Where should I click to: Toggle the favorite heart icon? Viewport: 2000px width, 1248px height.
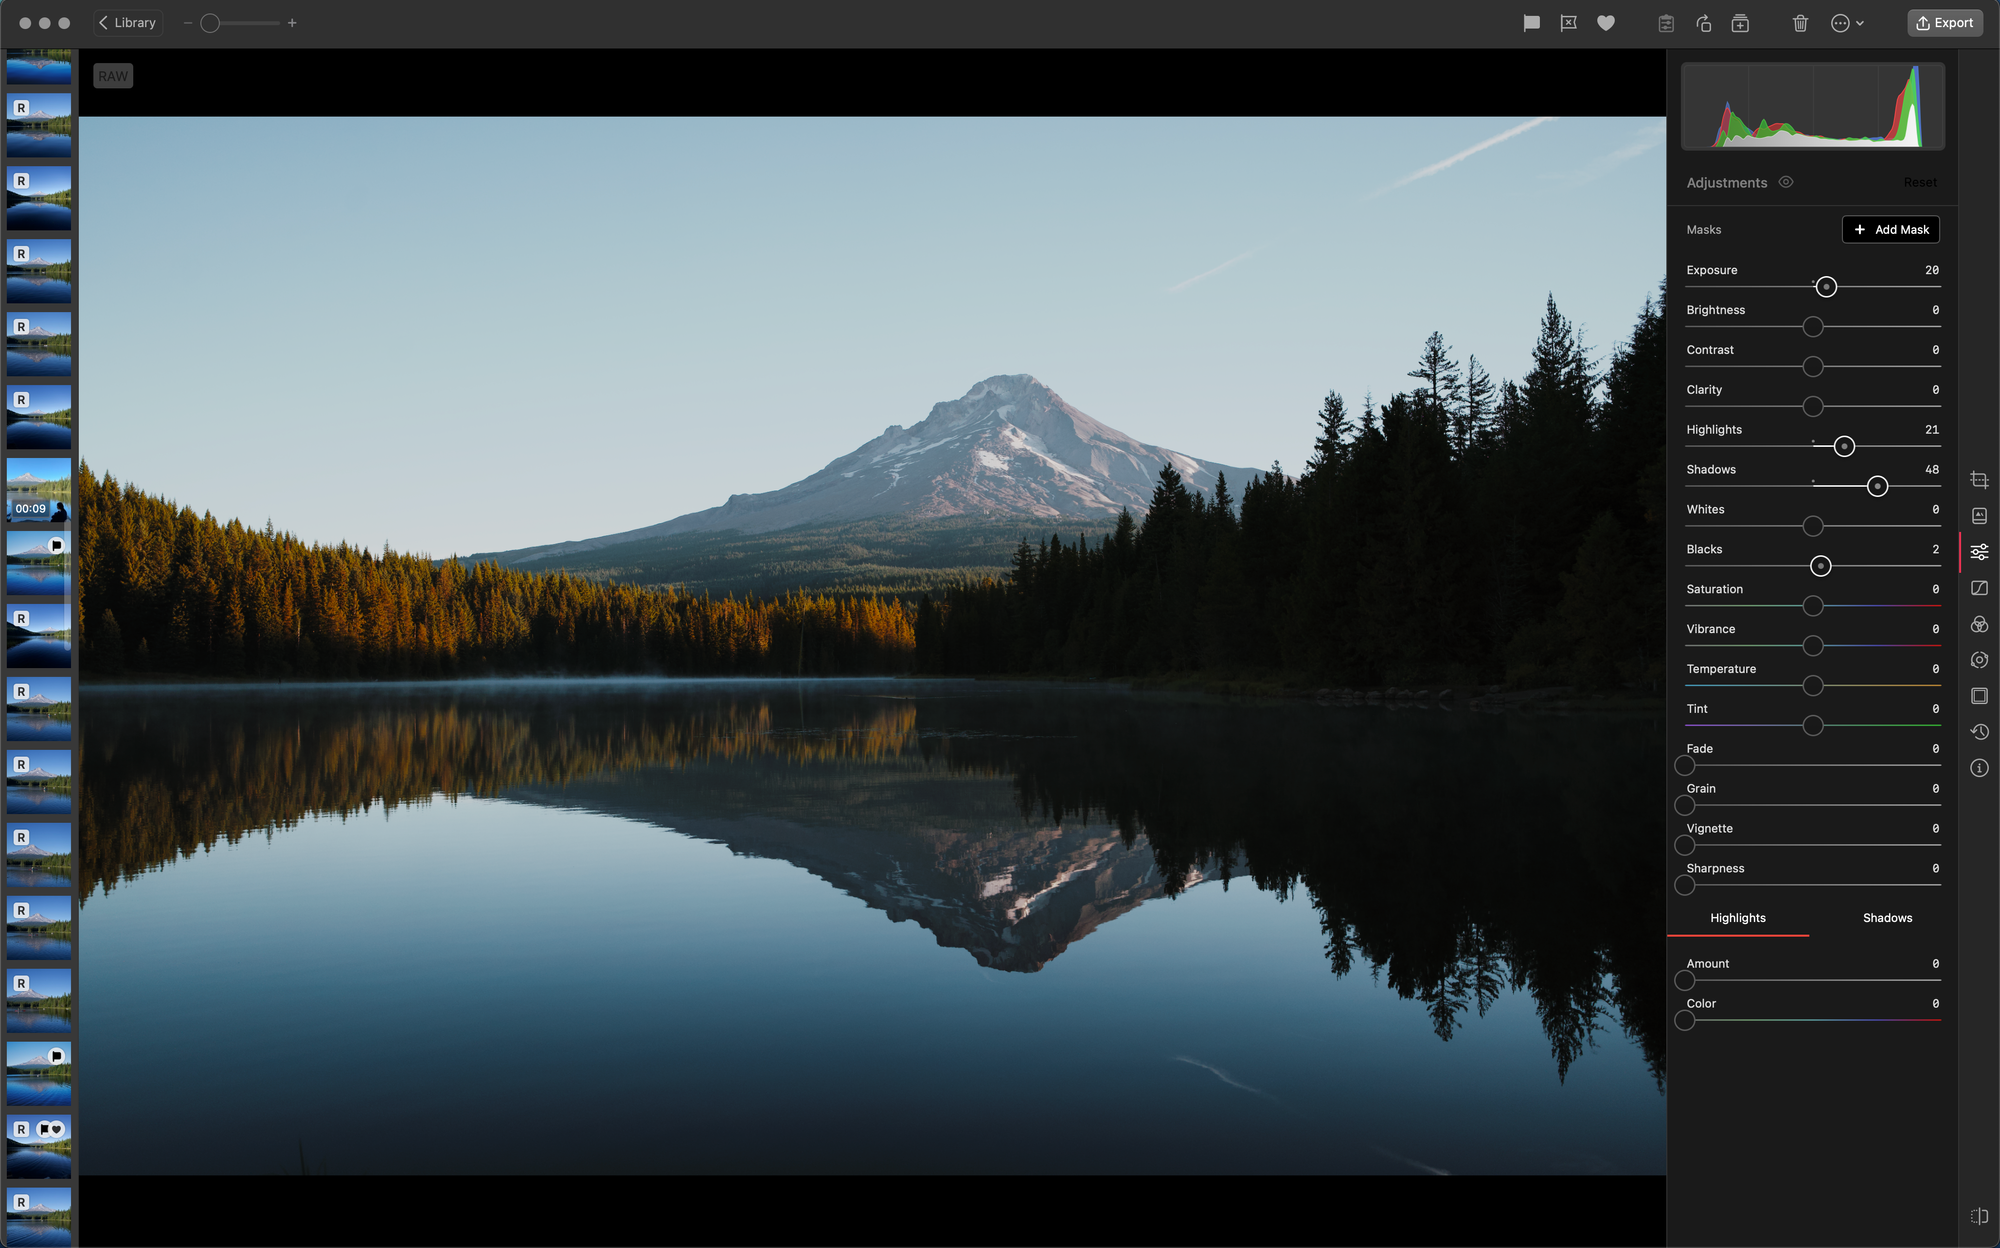1606,23
